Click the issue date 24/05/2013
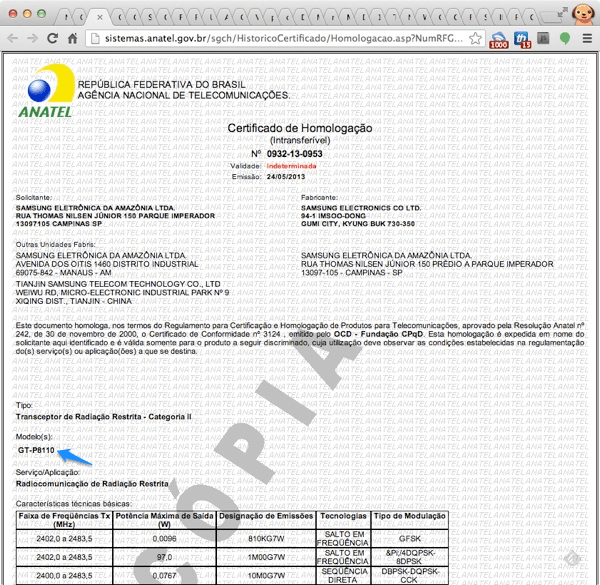 click(286, 176)
